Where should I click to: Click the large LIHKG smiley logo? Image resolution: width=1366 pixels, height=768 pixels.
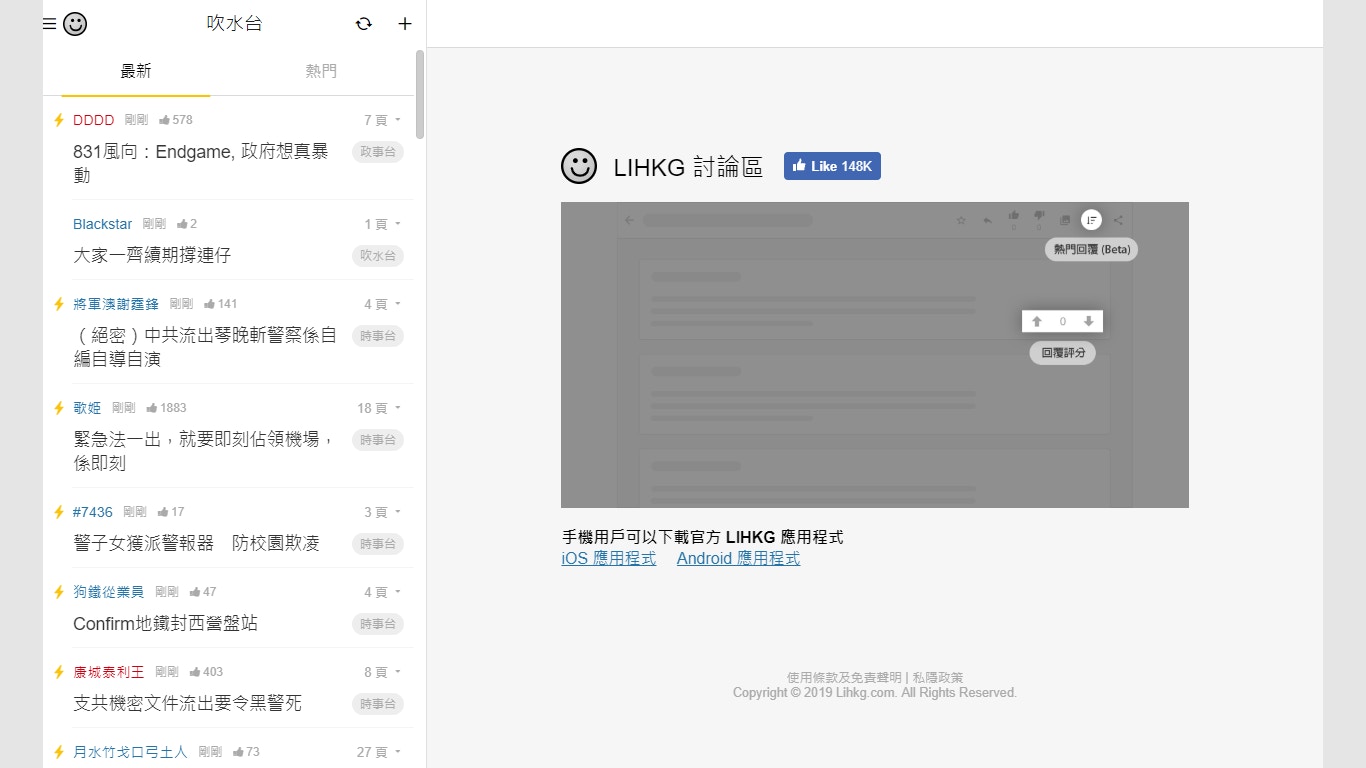579,166
